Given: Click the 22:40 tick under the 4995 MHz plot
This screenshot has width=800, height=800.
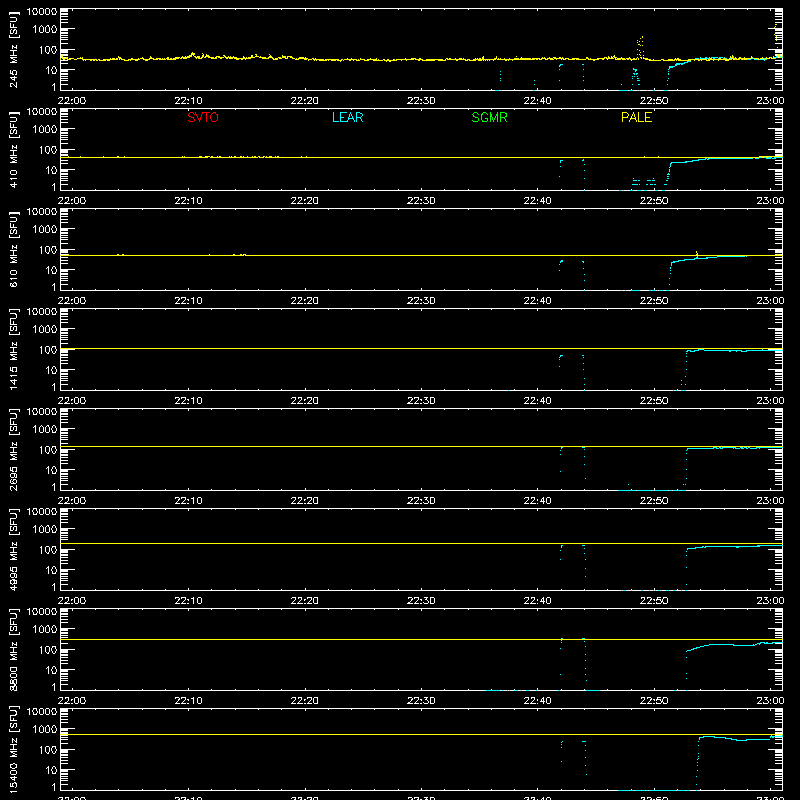Looking at the screenshot, I should 537,601.
